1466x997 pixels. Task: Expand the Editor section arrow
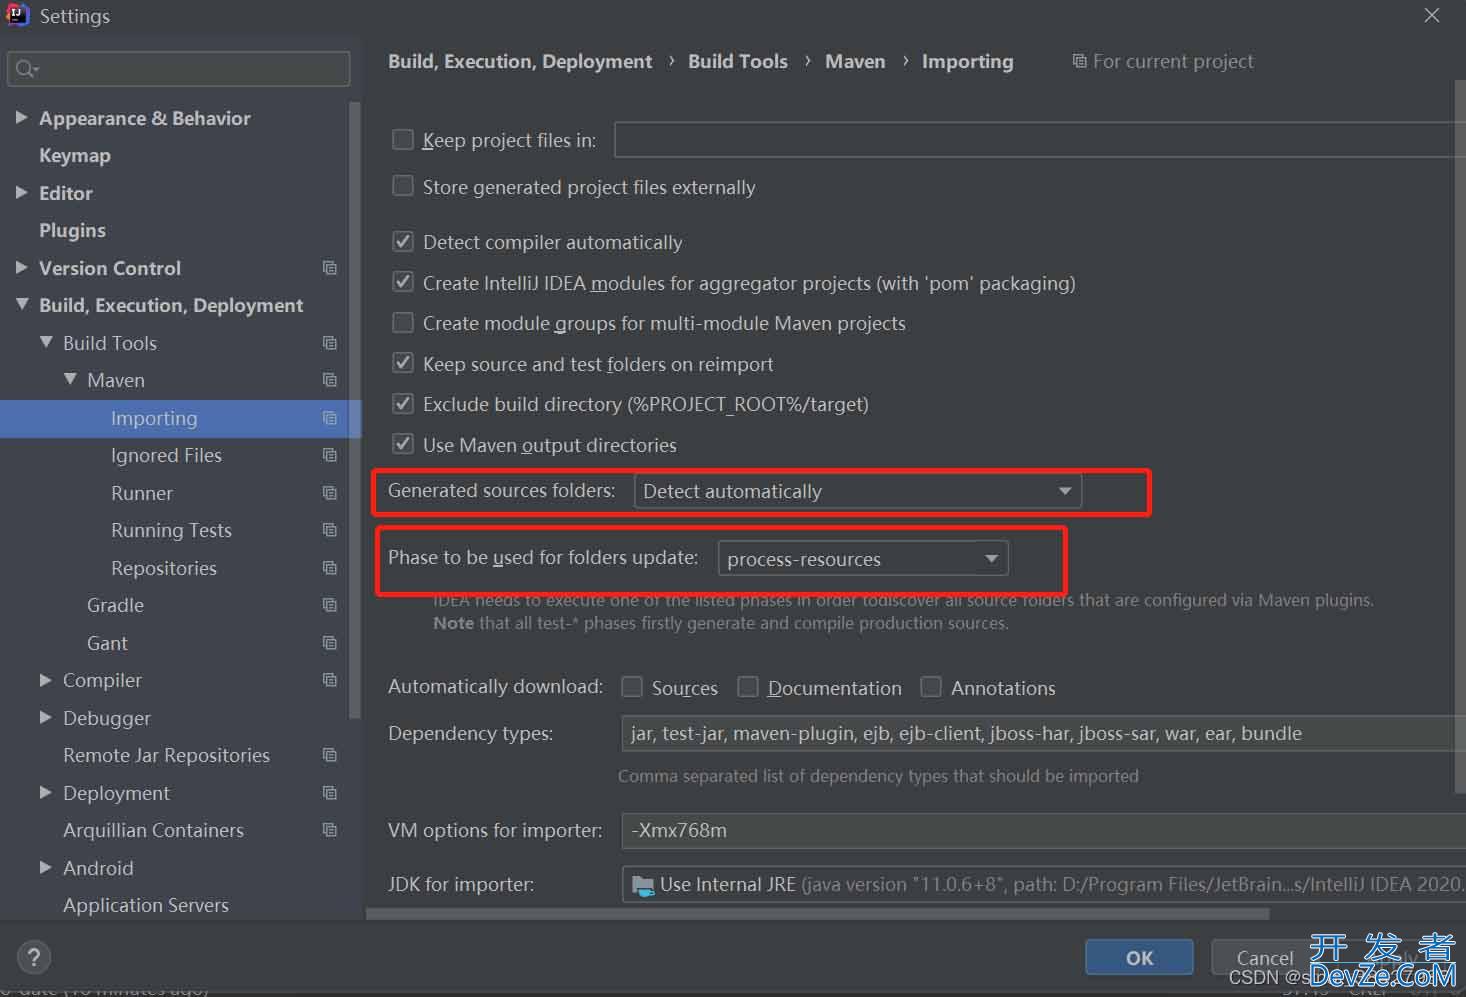(21, 192)
